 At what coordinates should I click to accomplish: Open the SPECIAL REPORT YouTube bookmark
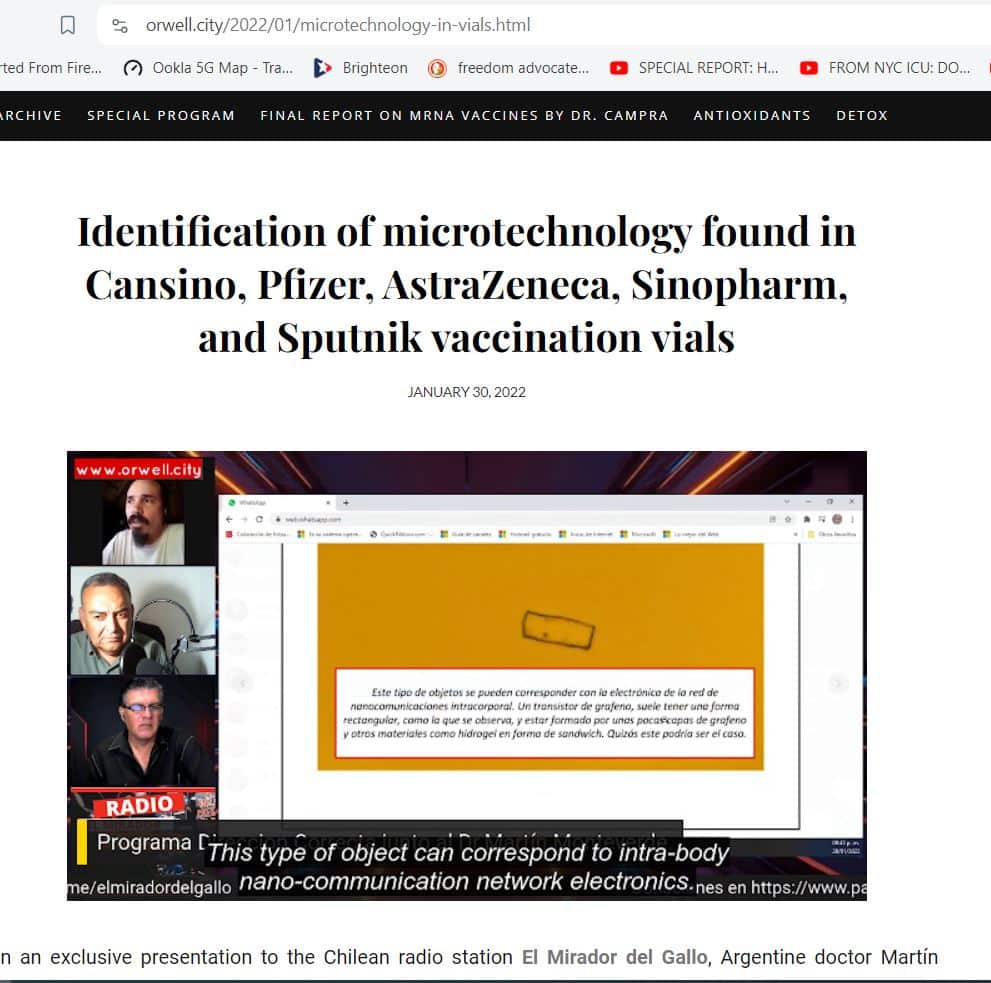[694, 68]
